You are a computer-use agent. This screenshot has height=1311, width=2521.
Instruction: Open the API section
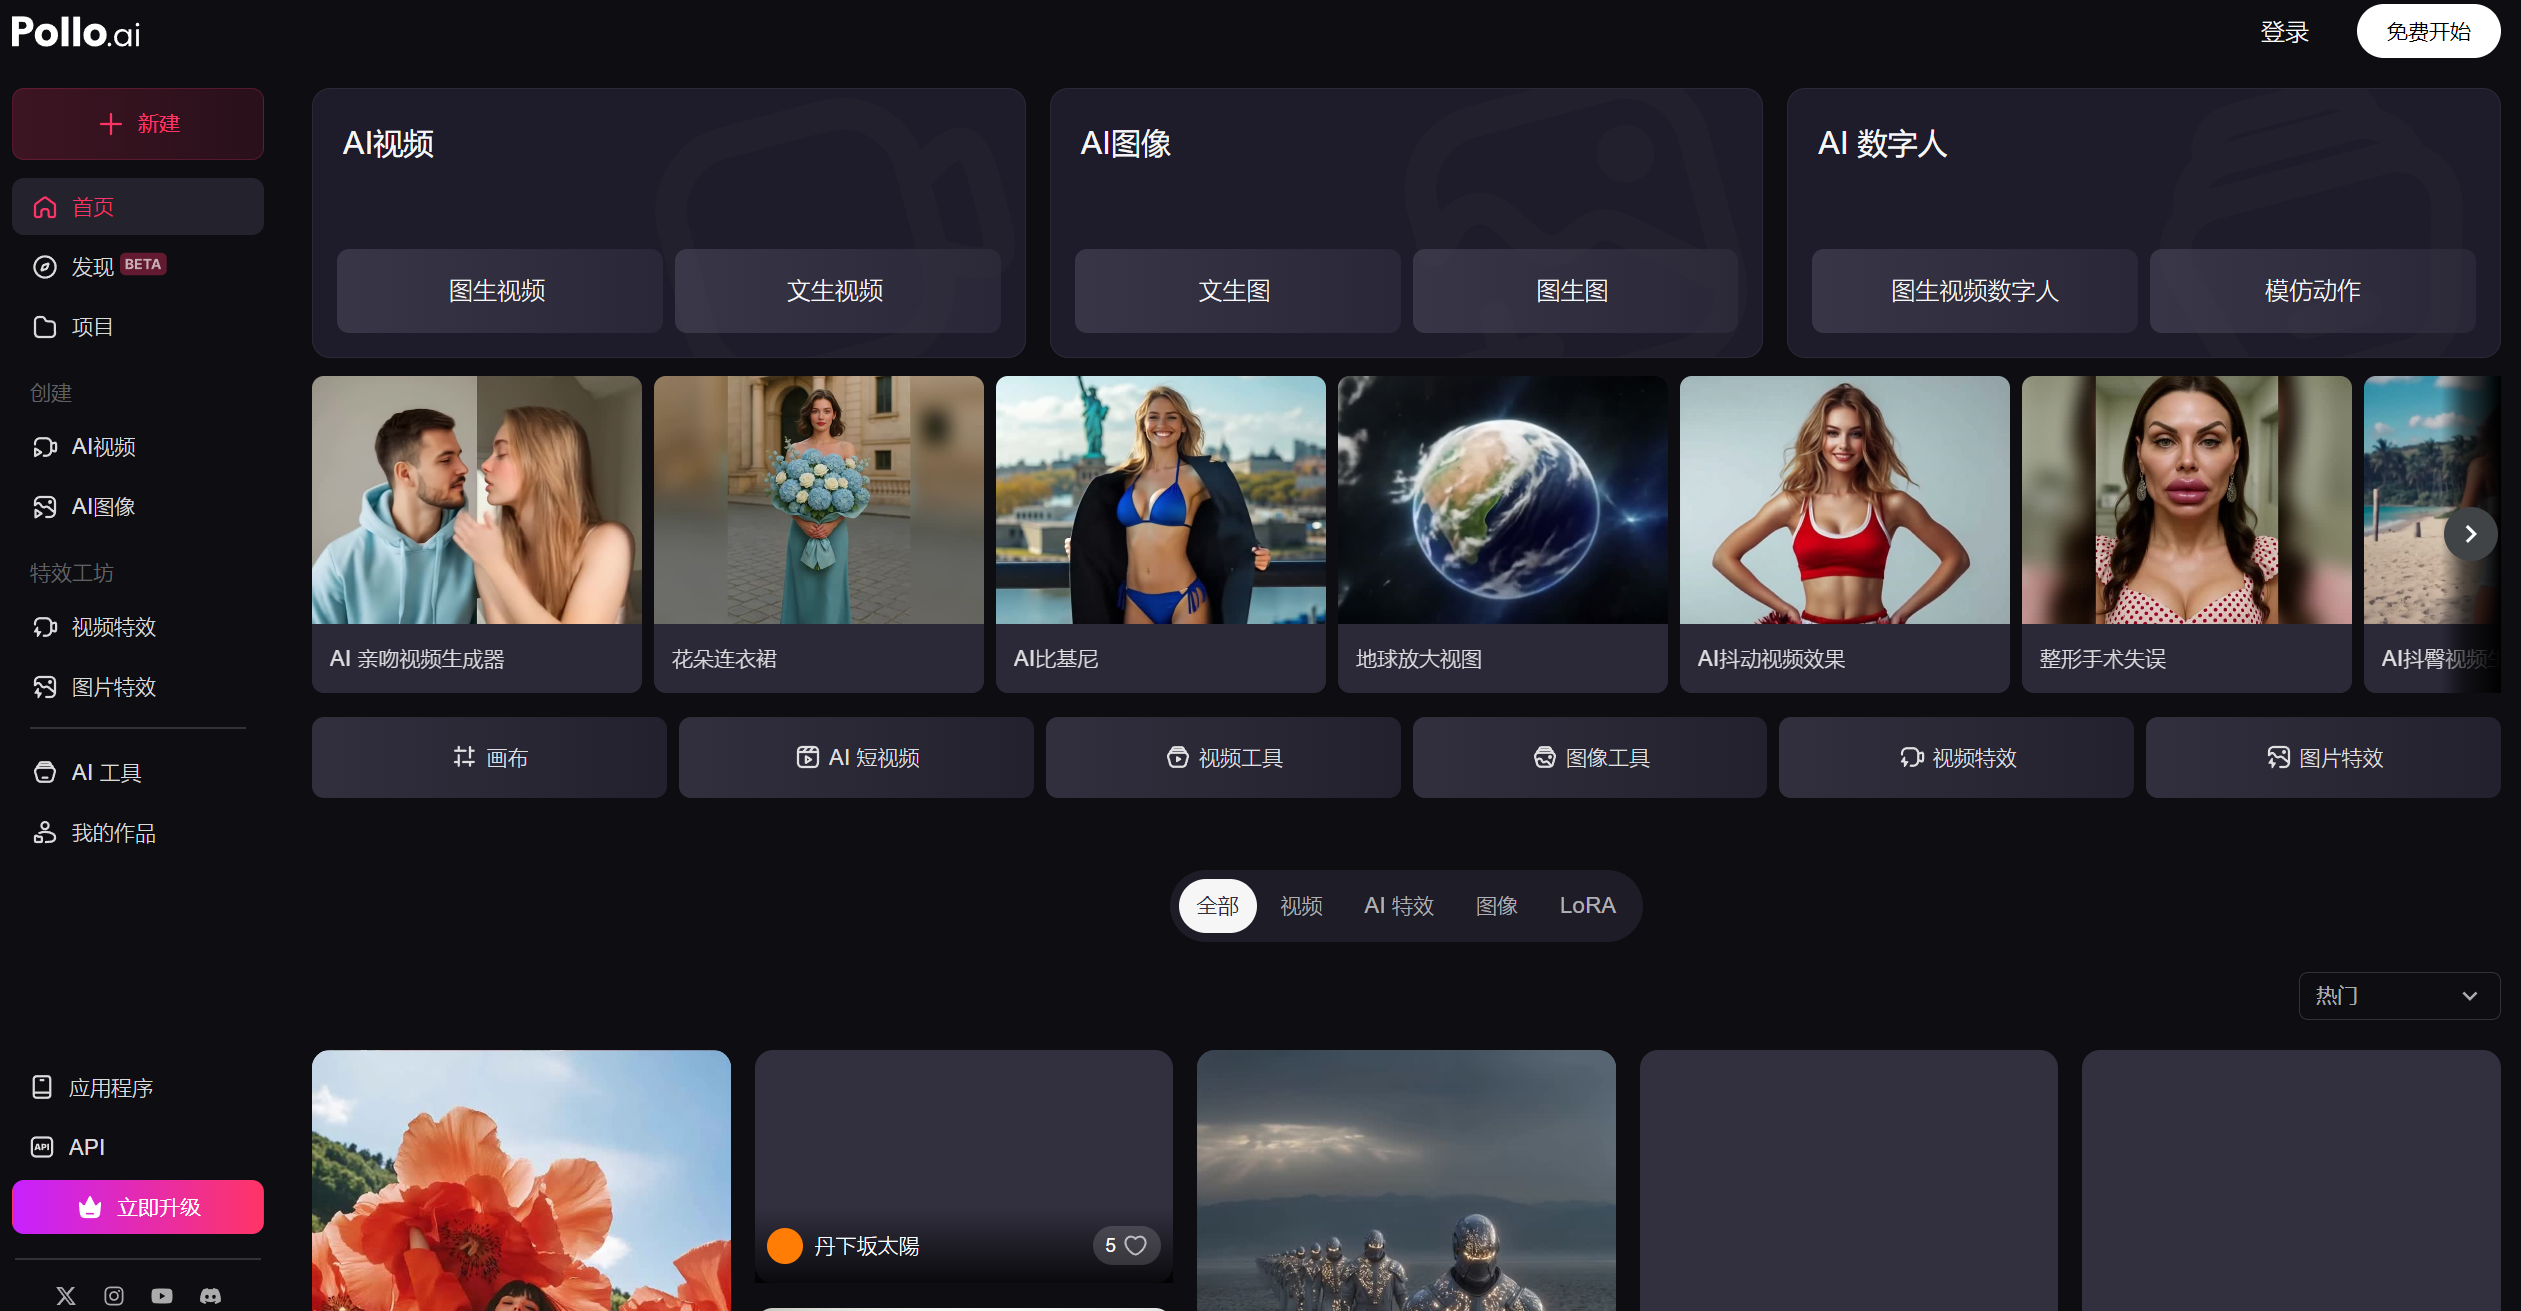point(85,1147)
